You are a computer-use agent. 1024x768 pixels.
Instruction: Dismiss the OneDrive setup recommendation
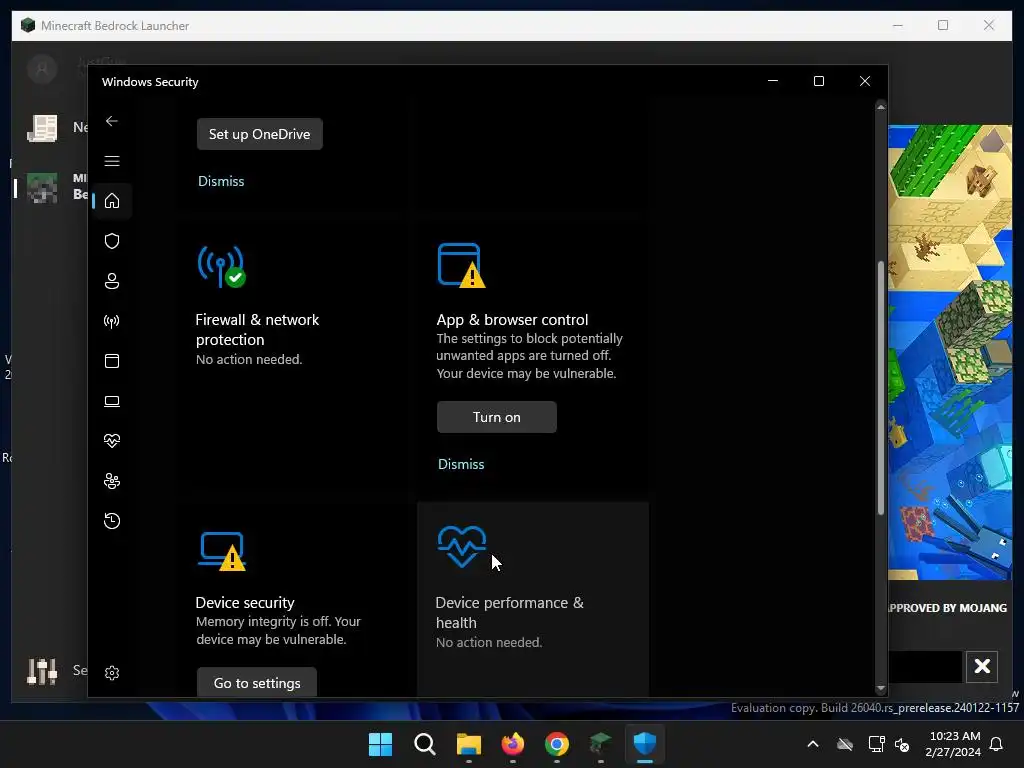(221, 182)
